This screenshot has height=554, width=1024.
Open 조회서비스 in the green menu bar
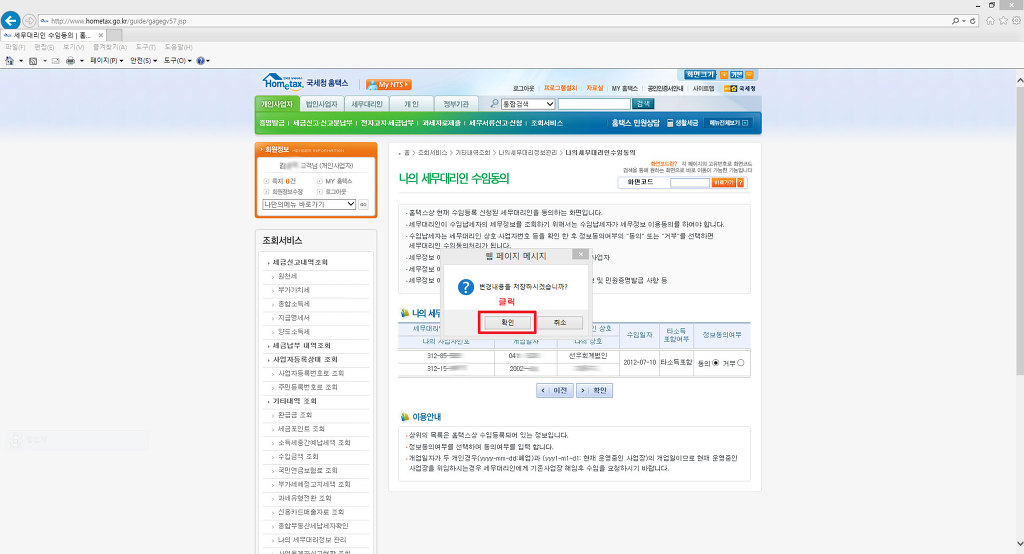547,123
